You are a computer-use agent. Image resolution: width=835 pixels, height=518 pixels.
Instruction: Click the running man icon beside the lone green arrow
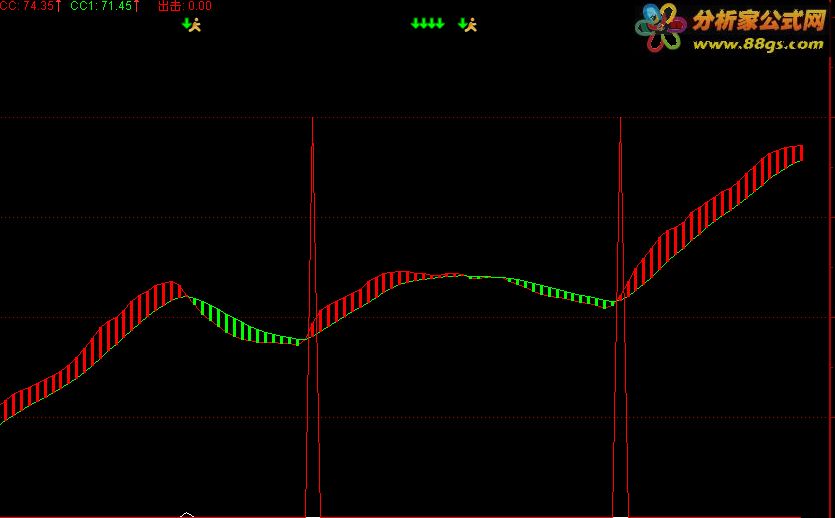pos(196,24)
